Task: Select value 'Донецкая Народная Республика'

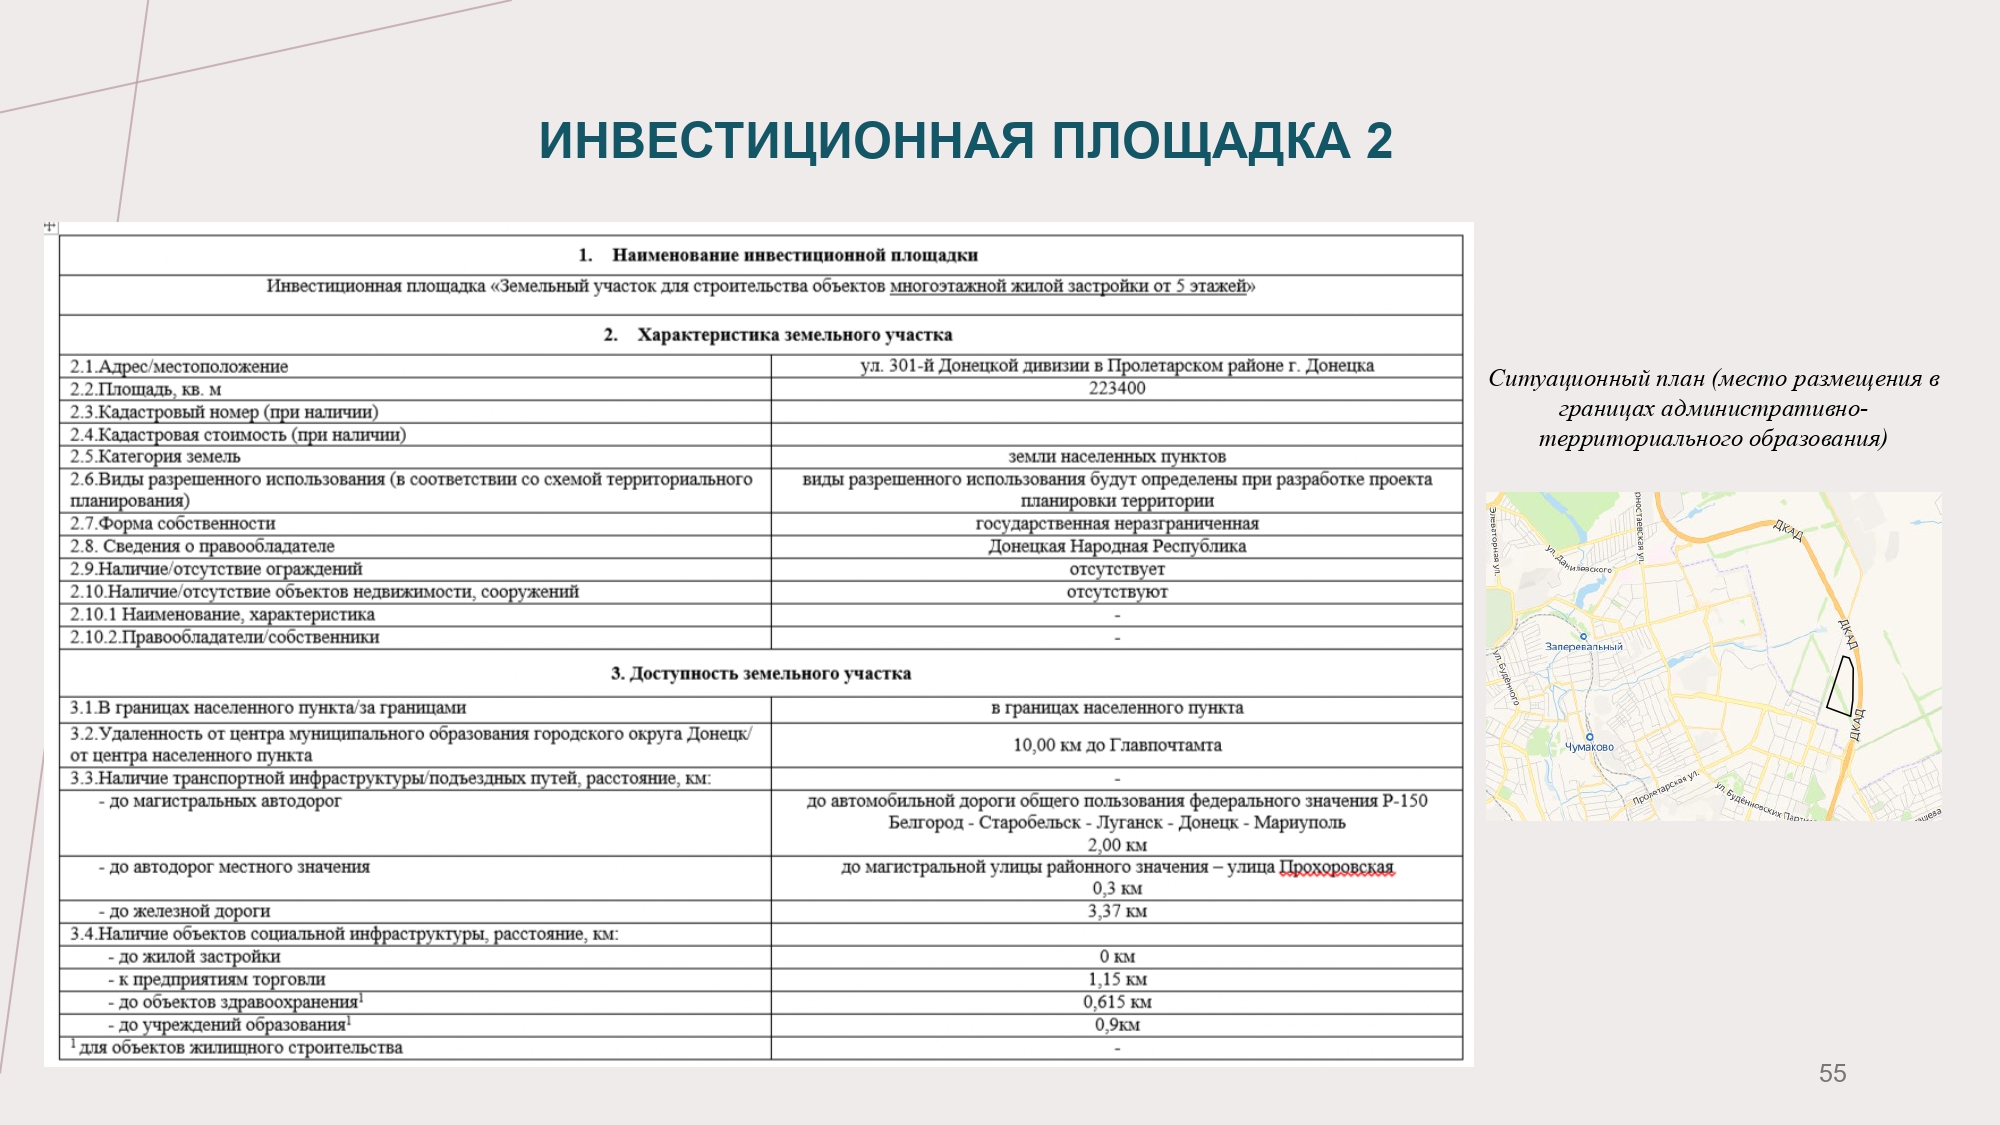Action: pyautogui.click(x=1117, y=547)
